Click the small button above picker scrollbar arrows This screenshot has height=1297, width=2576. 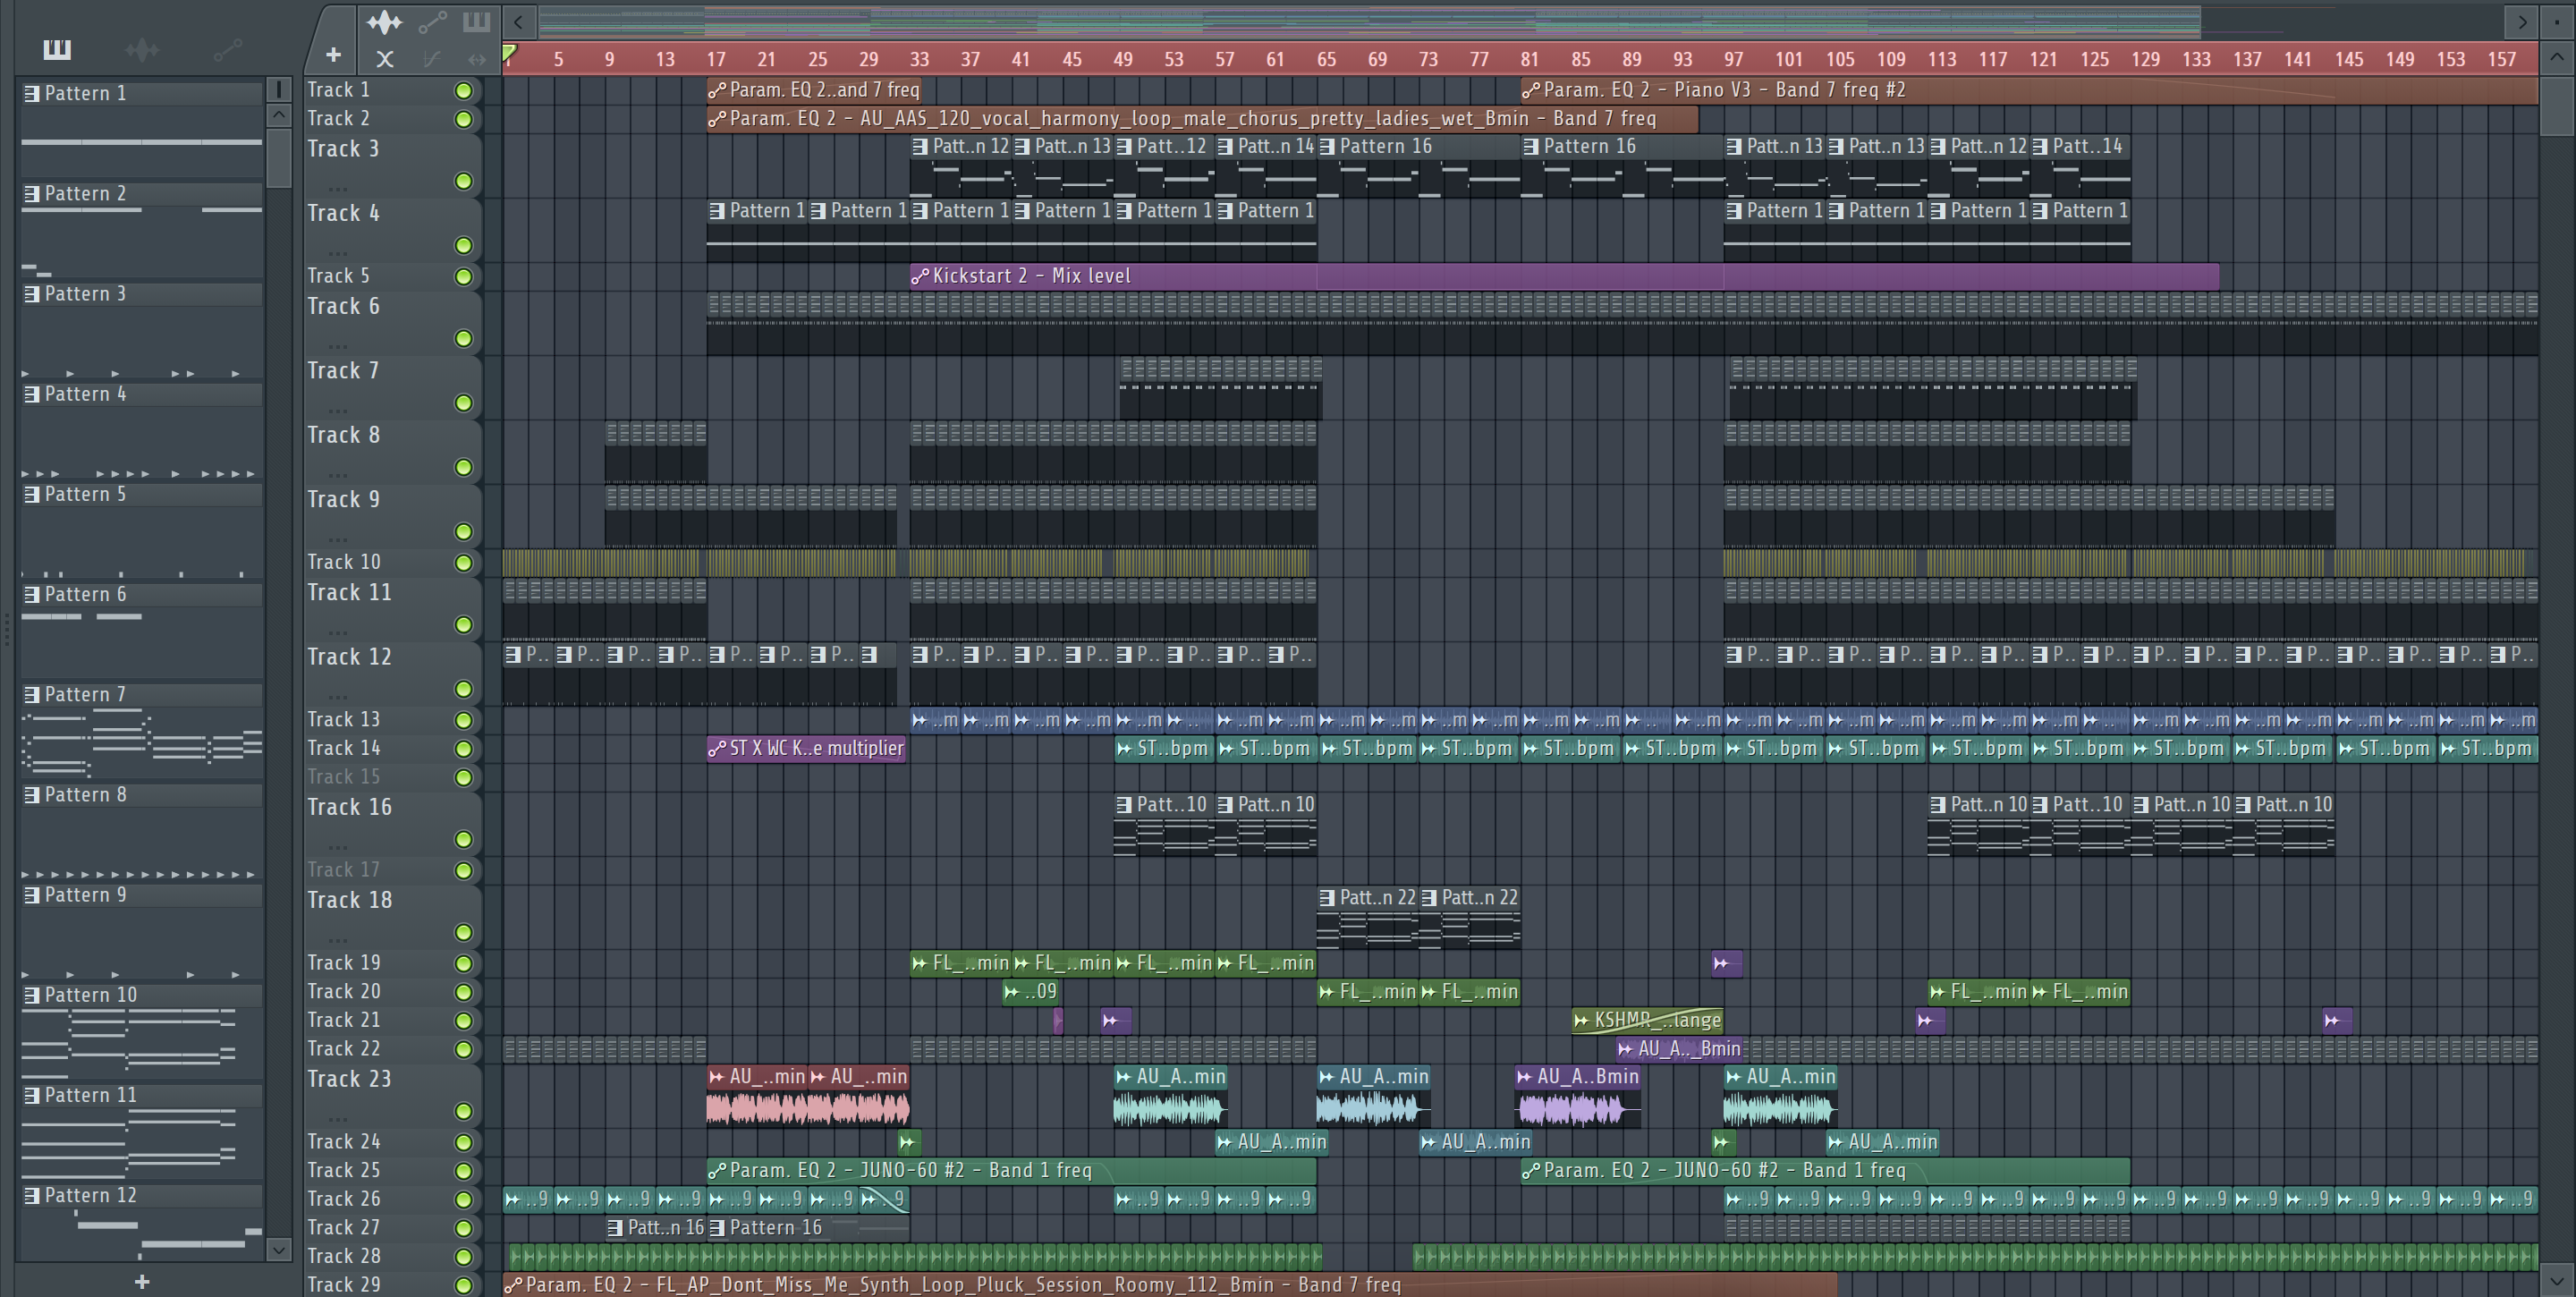click(x=279, y=90)
